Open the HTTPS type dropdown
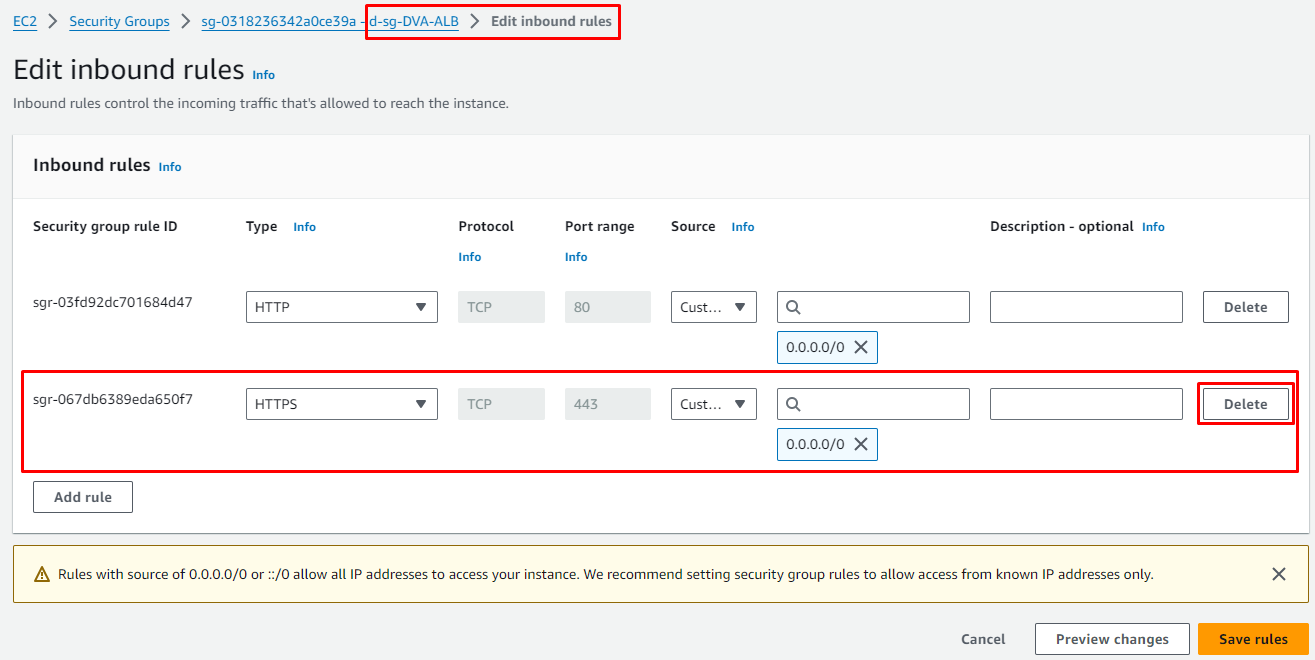The image size is (1315, 660). [341, 404]
